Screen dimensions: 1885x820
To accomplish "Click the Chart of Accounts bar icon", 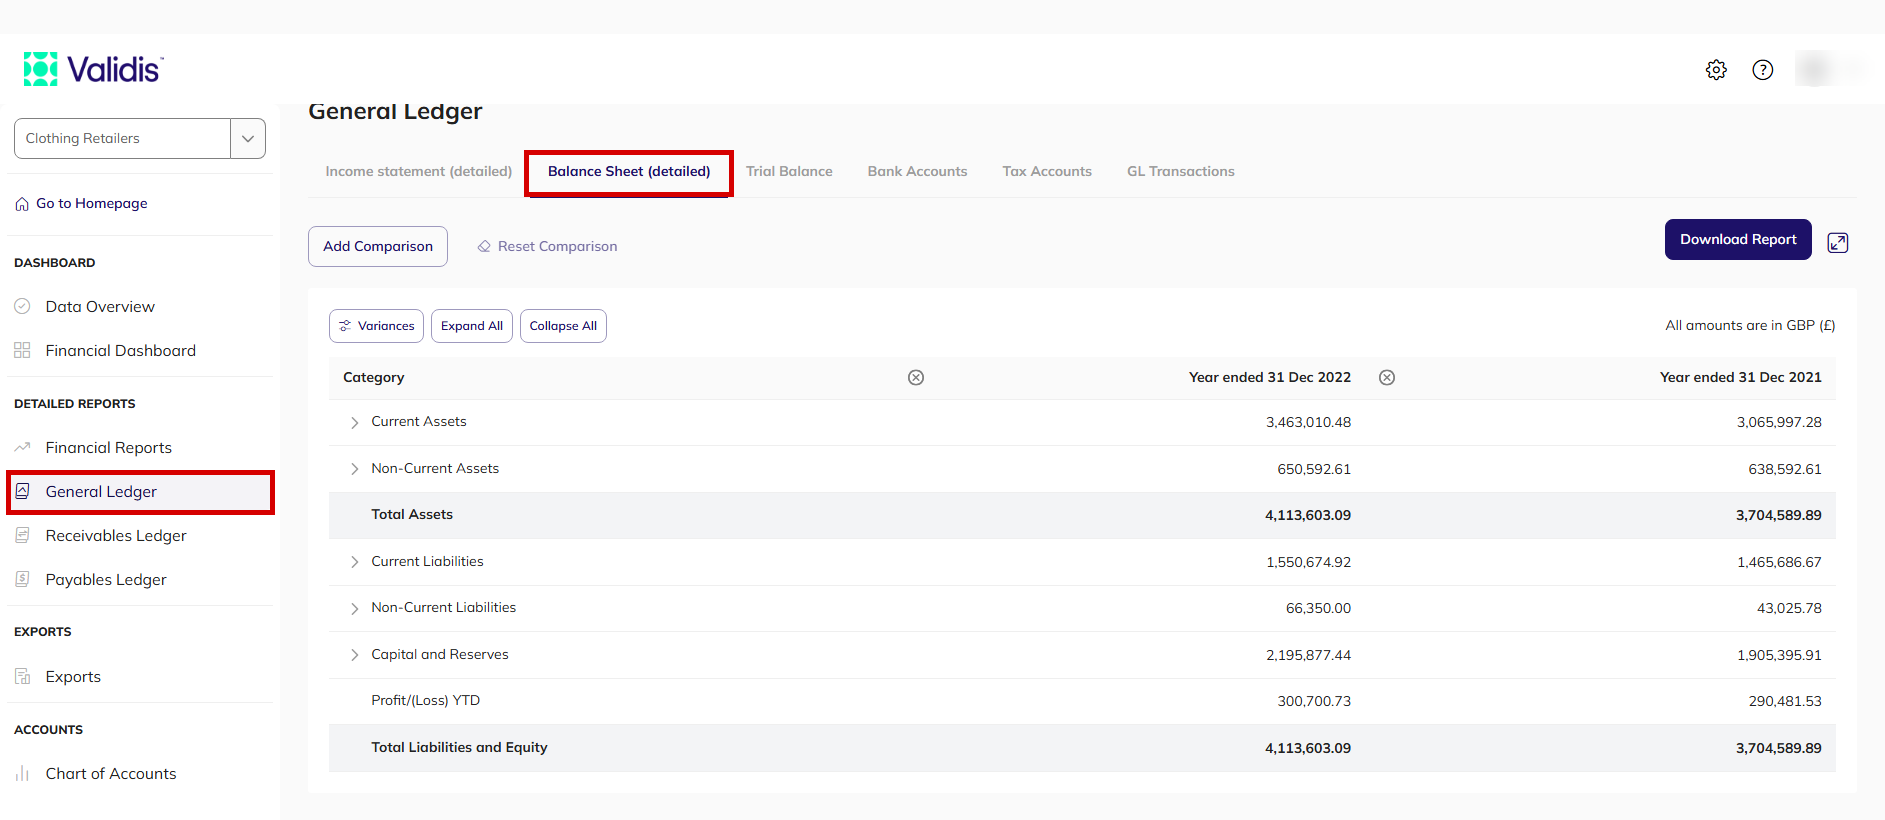I will (22, 773).
